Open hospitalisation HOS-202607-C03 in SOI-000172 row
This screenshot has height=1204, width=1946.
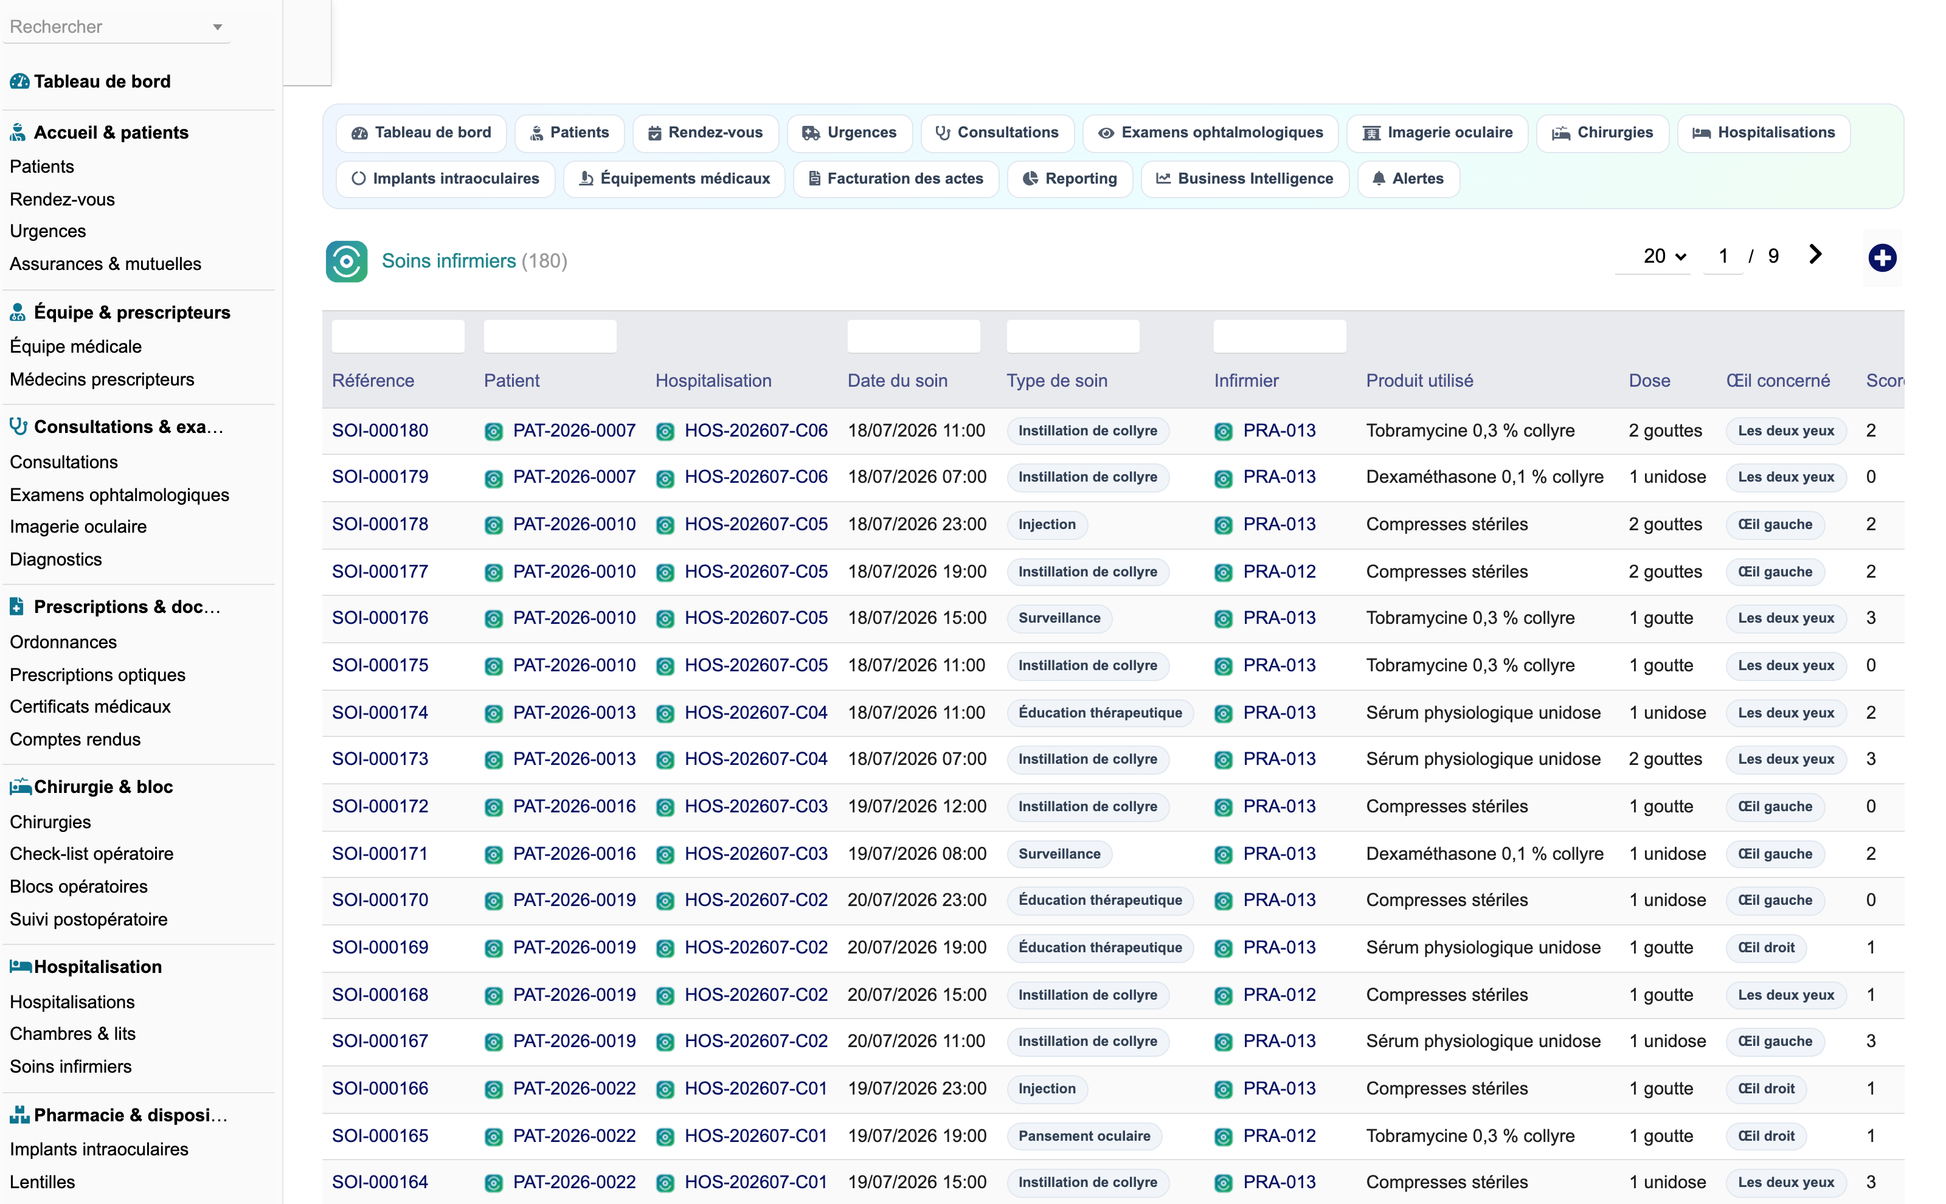[756, 806]
